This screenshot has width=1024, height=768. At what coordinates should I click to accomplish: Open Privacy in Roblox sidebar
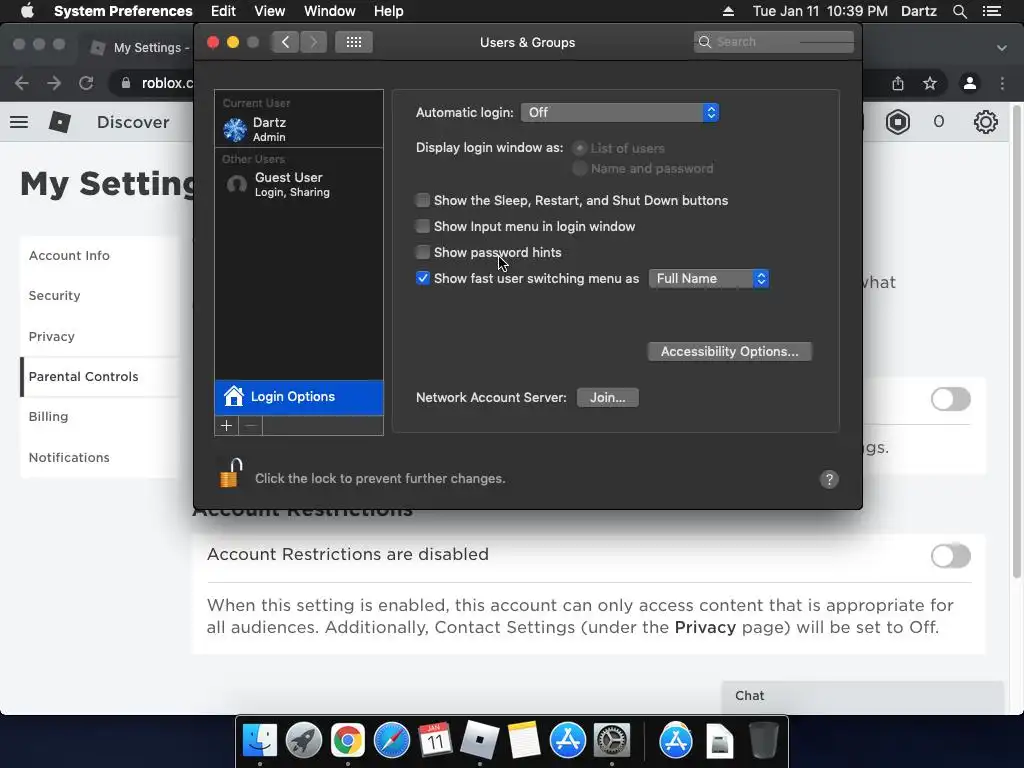[x=52, y=336]
